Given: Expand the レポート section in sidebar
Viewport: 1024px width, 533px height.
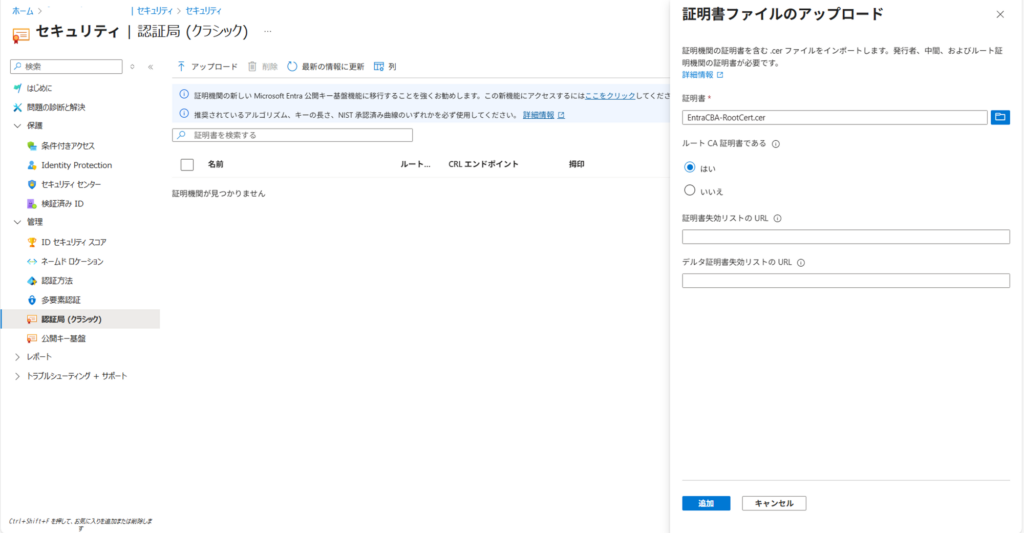Looking at the screenshot, I should point(17,357).
